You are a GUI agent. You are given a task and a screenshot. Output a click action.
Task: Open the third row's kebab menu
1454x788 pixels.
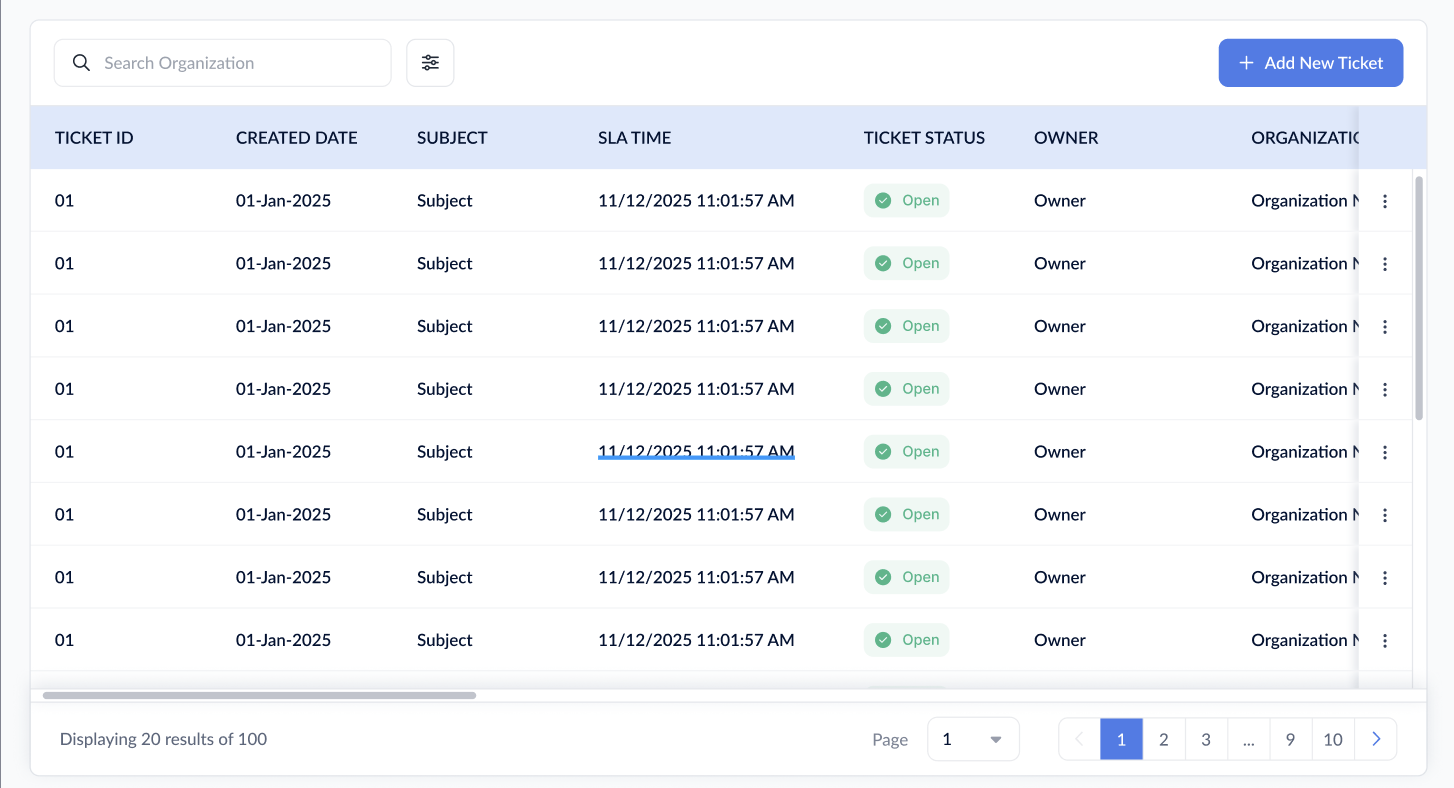tap(1385, 327)
